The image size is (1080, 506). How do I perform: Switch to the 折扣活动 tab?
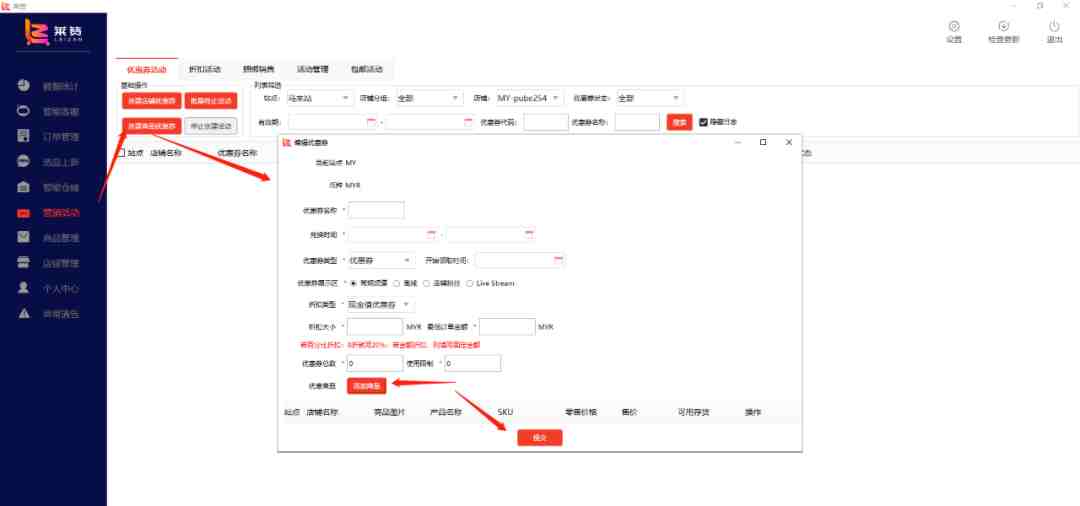coord(205,70)
